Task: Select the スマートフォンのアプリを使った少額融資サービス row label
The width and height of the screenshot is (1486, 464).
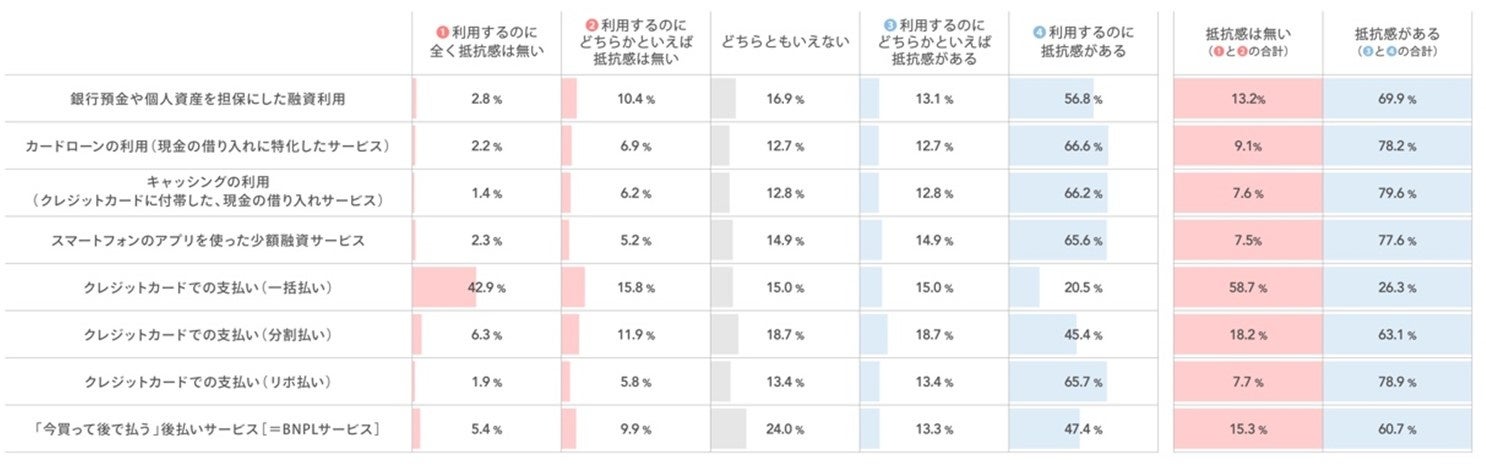Action: click(207, 240)
